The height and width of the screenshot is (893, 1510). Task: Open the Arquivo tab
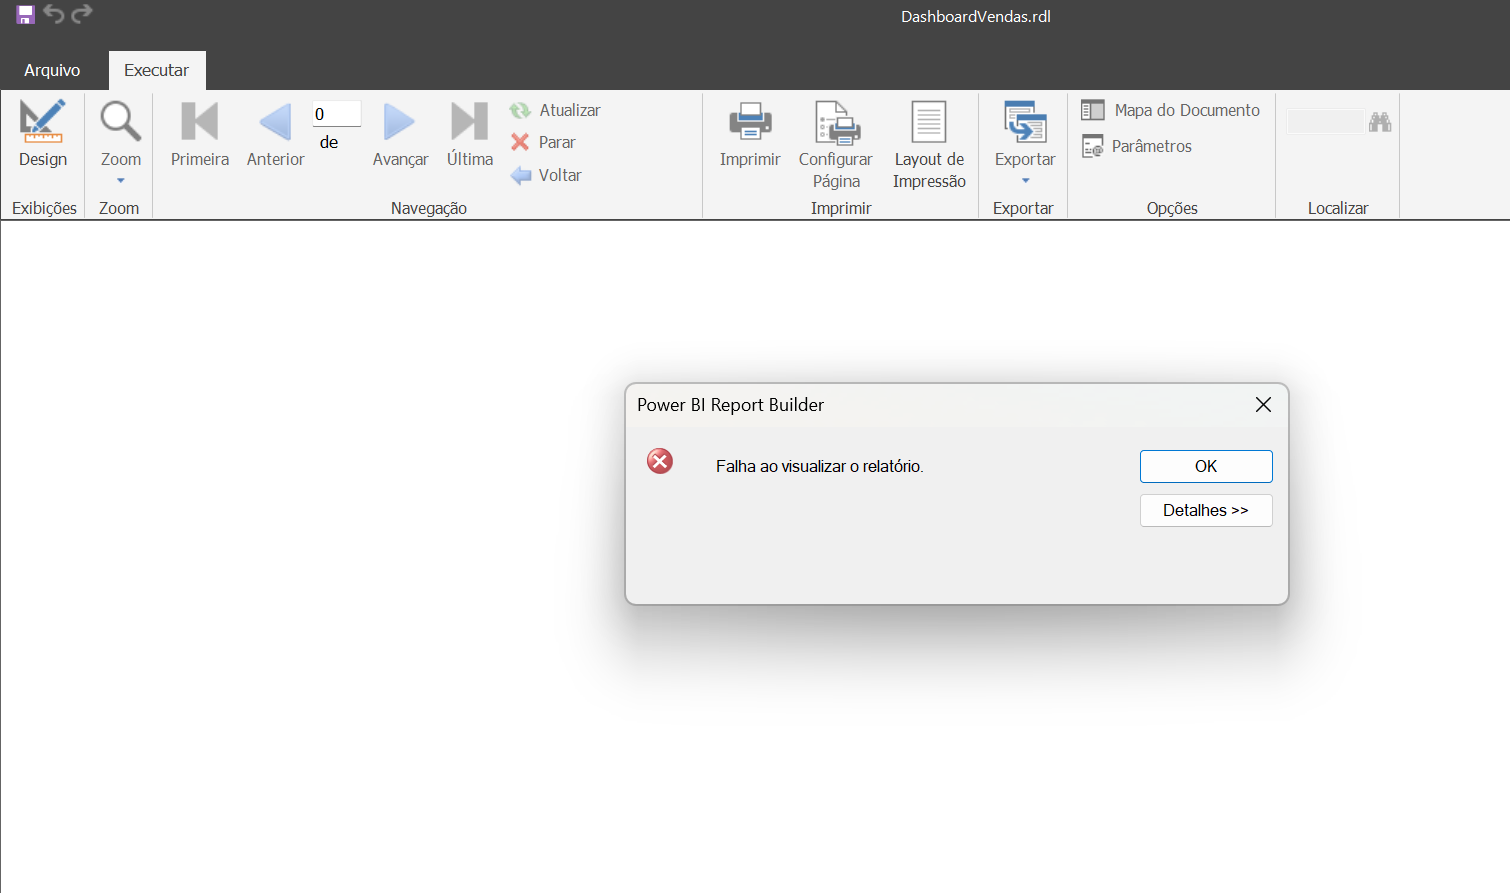pos(52,70)
